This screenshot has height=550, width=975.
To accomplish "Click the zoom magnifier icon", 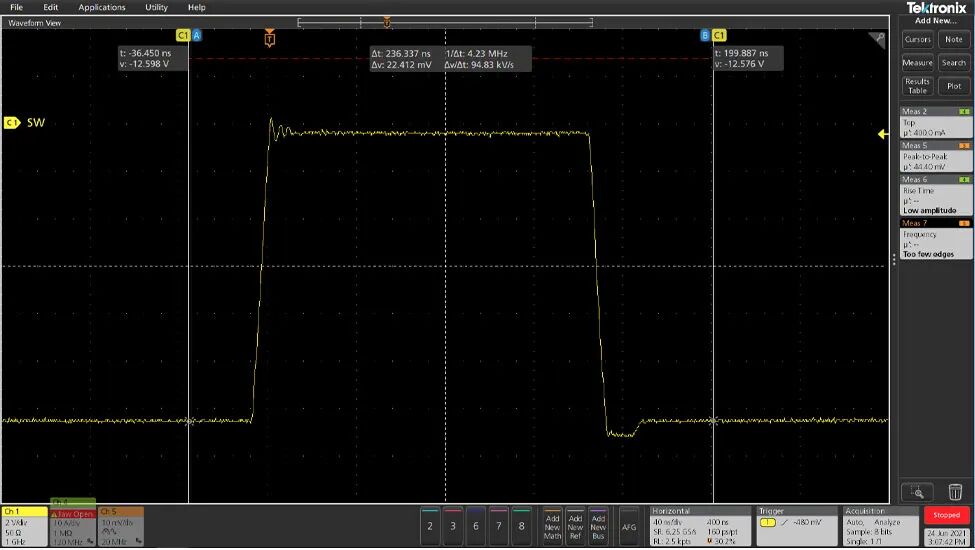I will pos(917,492).
